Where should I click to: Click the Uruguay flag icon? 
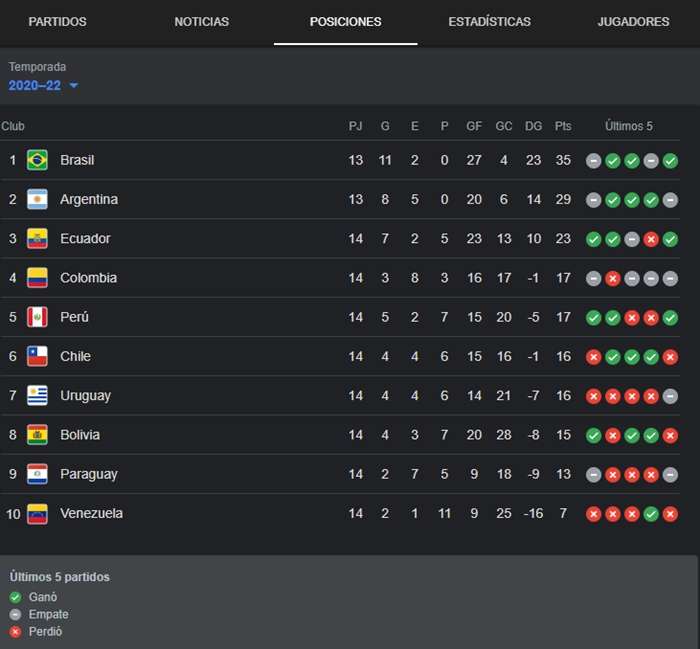tap(37, 395)
